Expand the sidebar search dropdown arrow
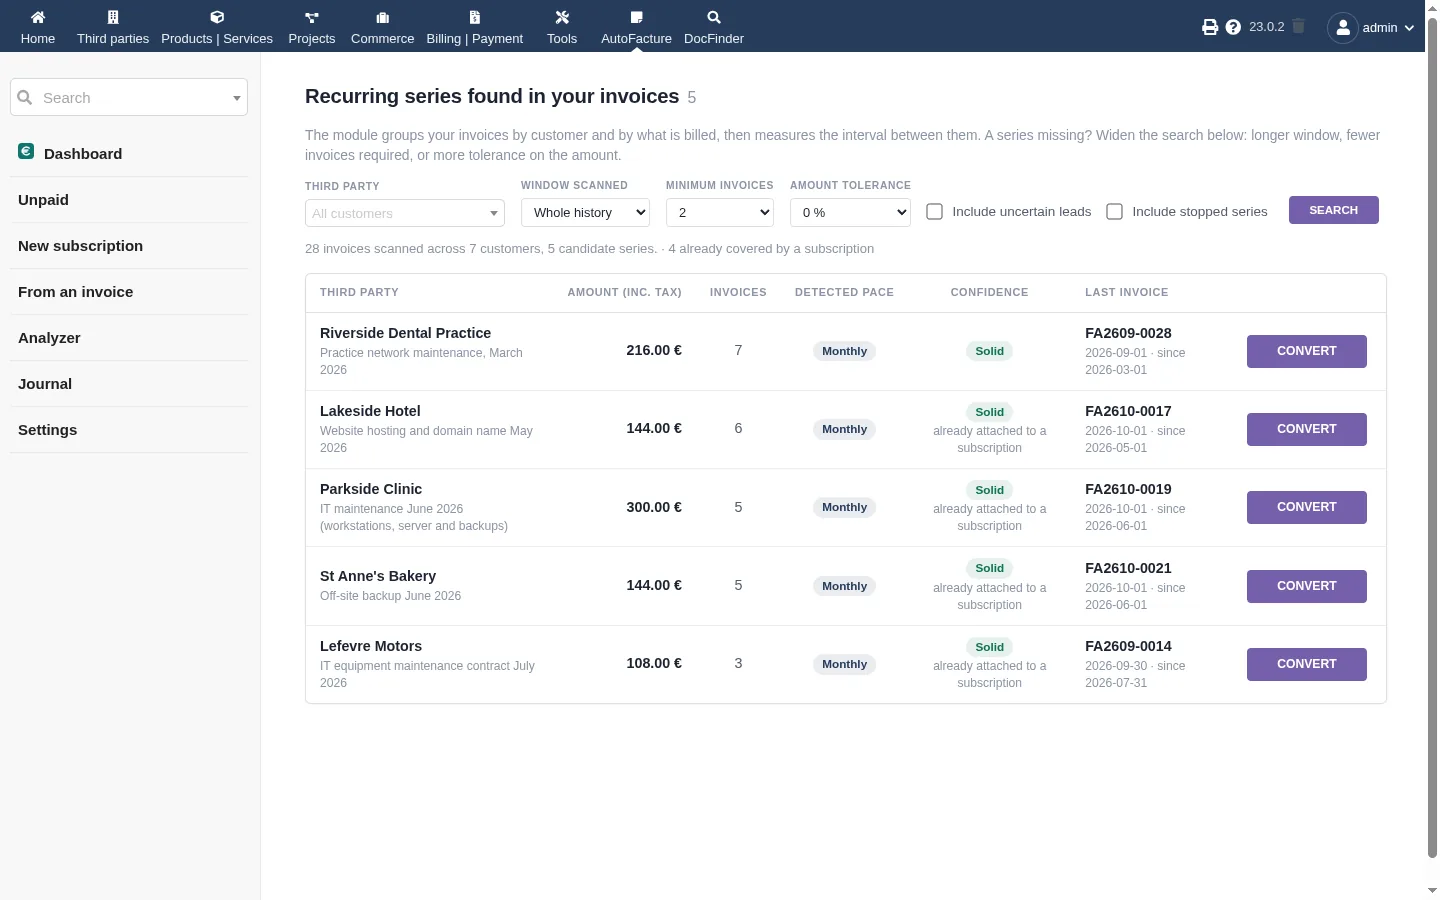 click(x=237, y=98)
